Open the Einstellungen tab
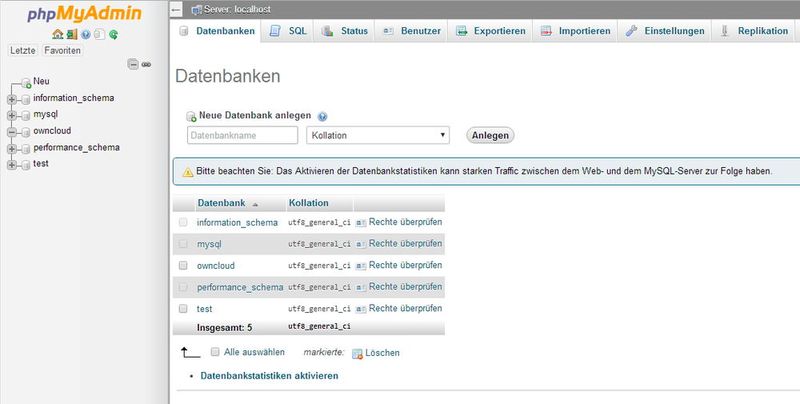The width and height of the screenshot is (800, 404). pos(665,31)
